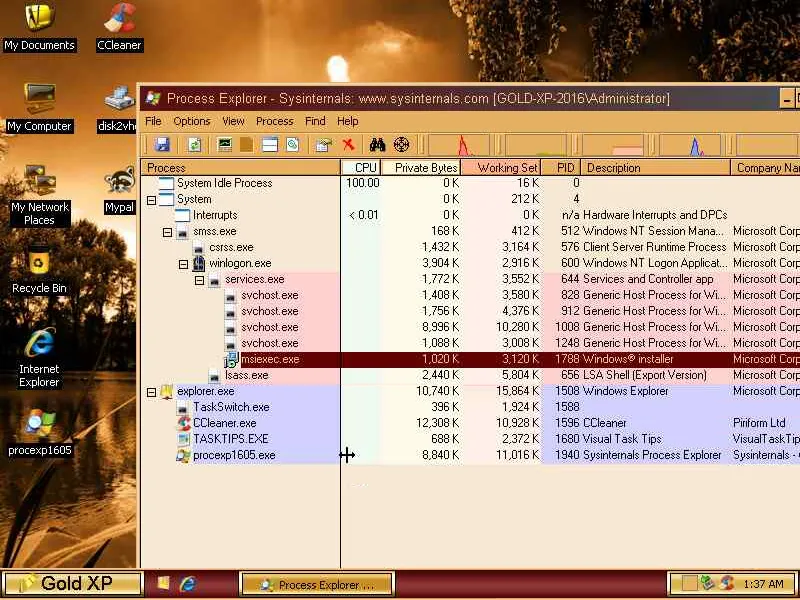
Task: Click the CPU usage mini graph
Action: (x=459, y=144)
